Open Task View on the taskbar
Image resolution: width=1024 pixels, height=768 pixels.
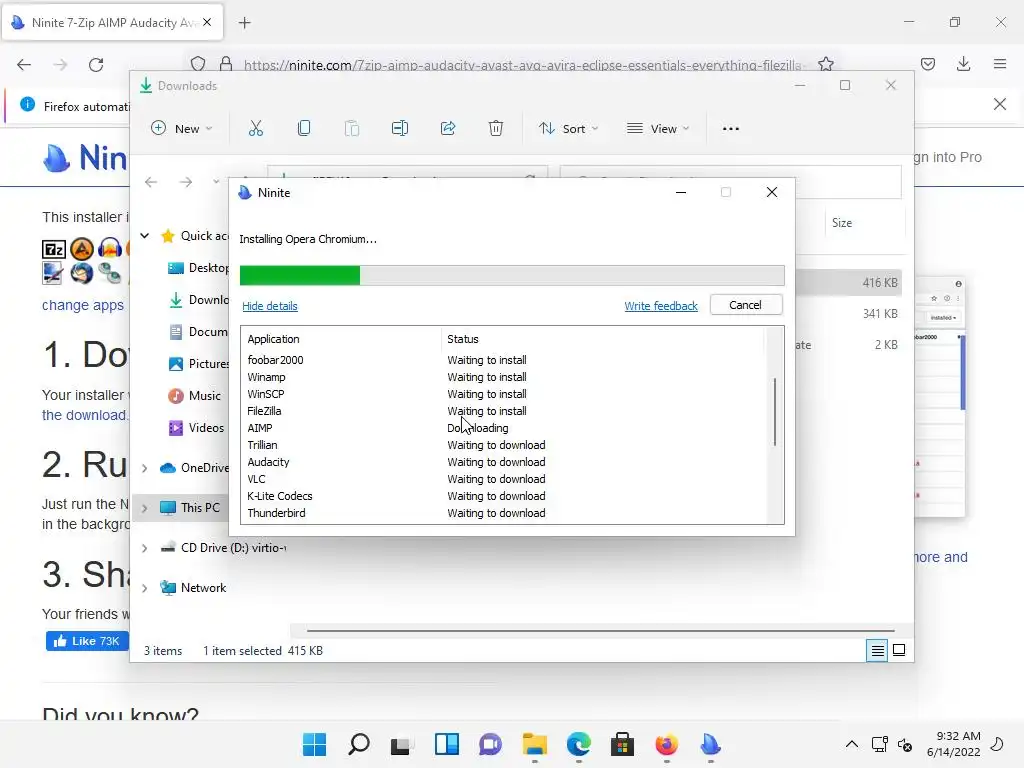[x=401, y=744]
